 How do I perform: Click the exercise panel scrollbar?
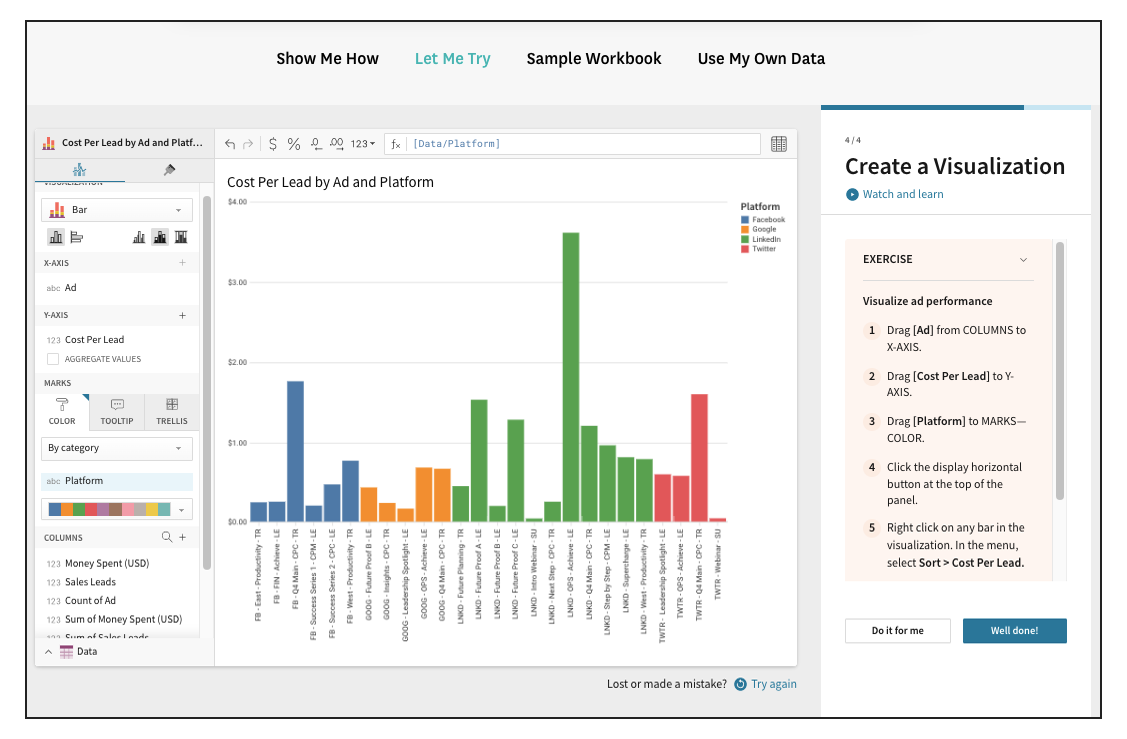click(1059, 371)
